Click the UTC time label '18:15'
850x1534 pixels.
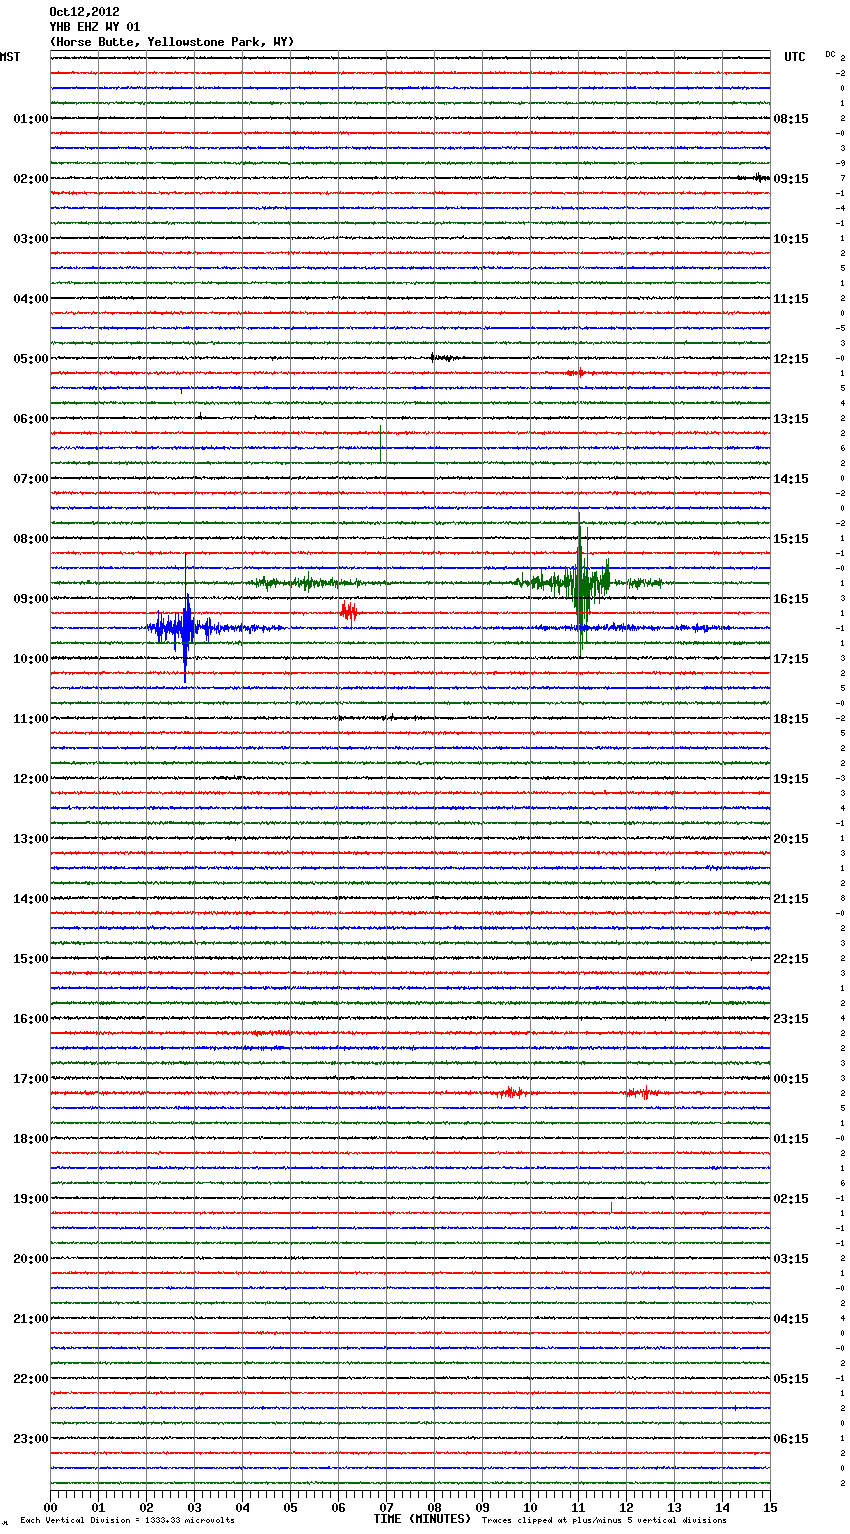point(791,719)
